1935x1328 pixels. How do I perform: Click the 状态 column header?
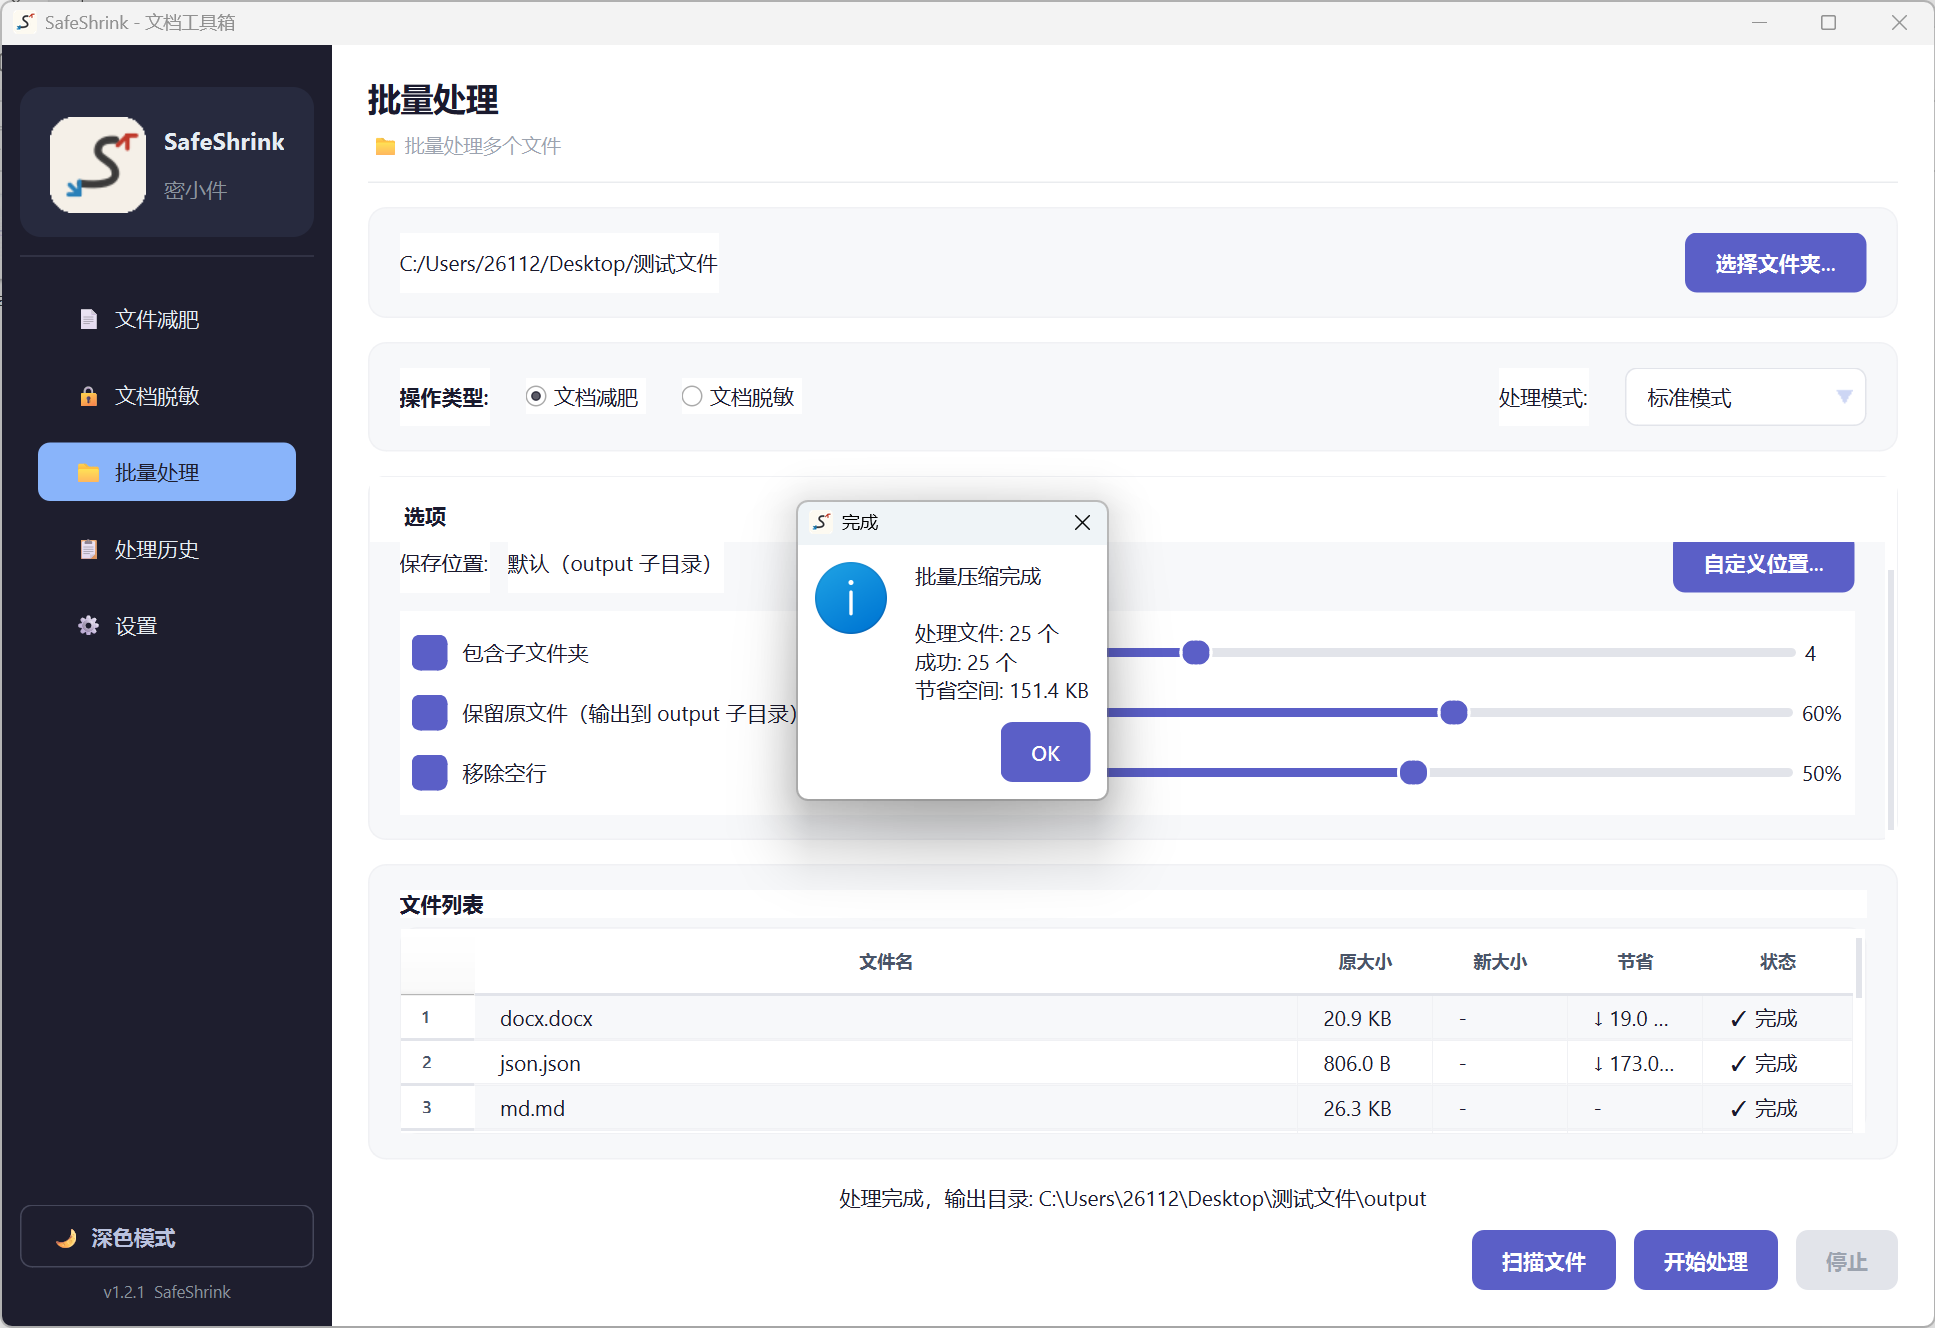pos(1777,962)
